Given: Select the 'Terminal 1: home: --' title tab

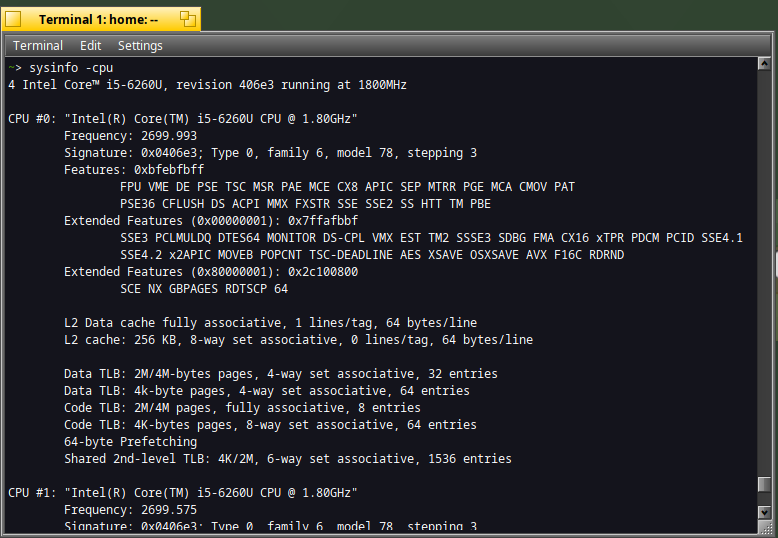Looking at the screenshot, I should (x=101, y=19).
